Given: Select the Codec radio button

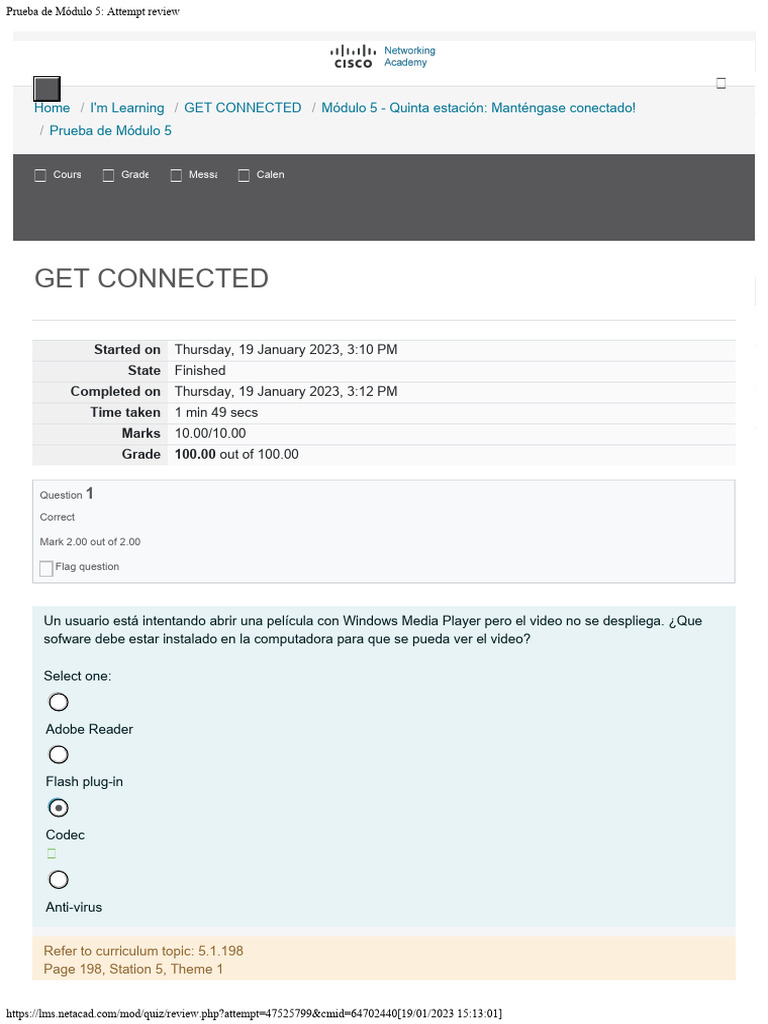Looking at the screenshot, I should [x=59, y=807].
